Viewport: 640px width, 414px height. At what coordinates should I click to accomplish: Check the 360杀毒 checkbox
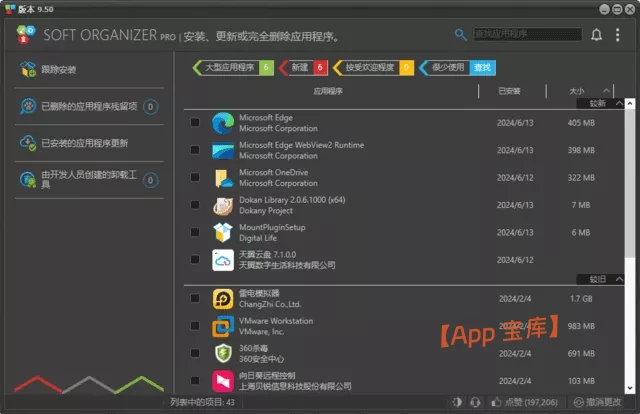click(x=195, y=353)
